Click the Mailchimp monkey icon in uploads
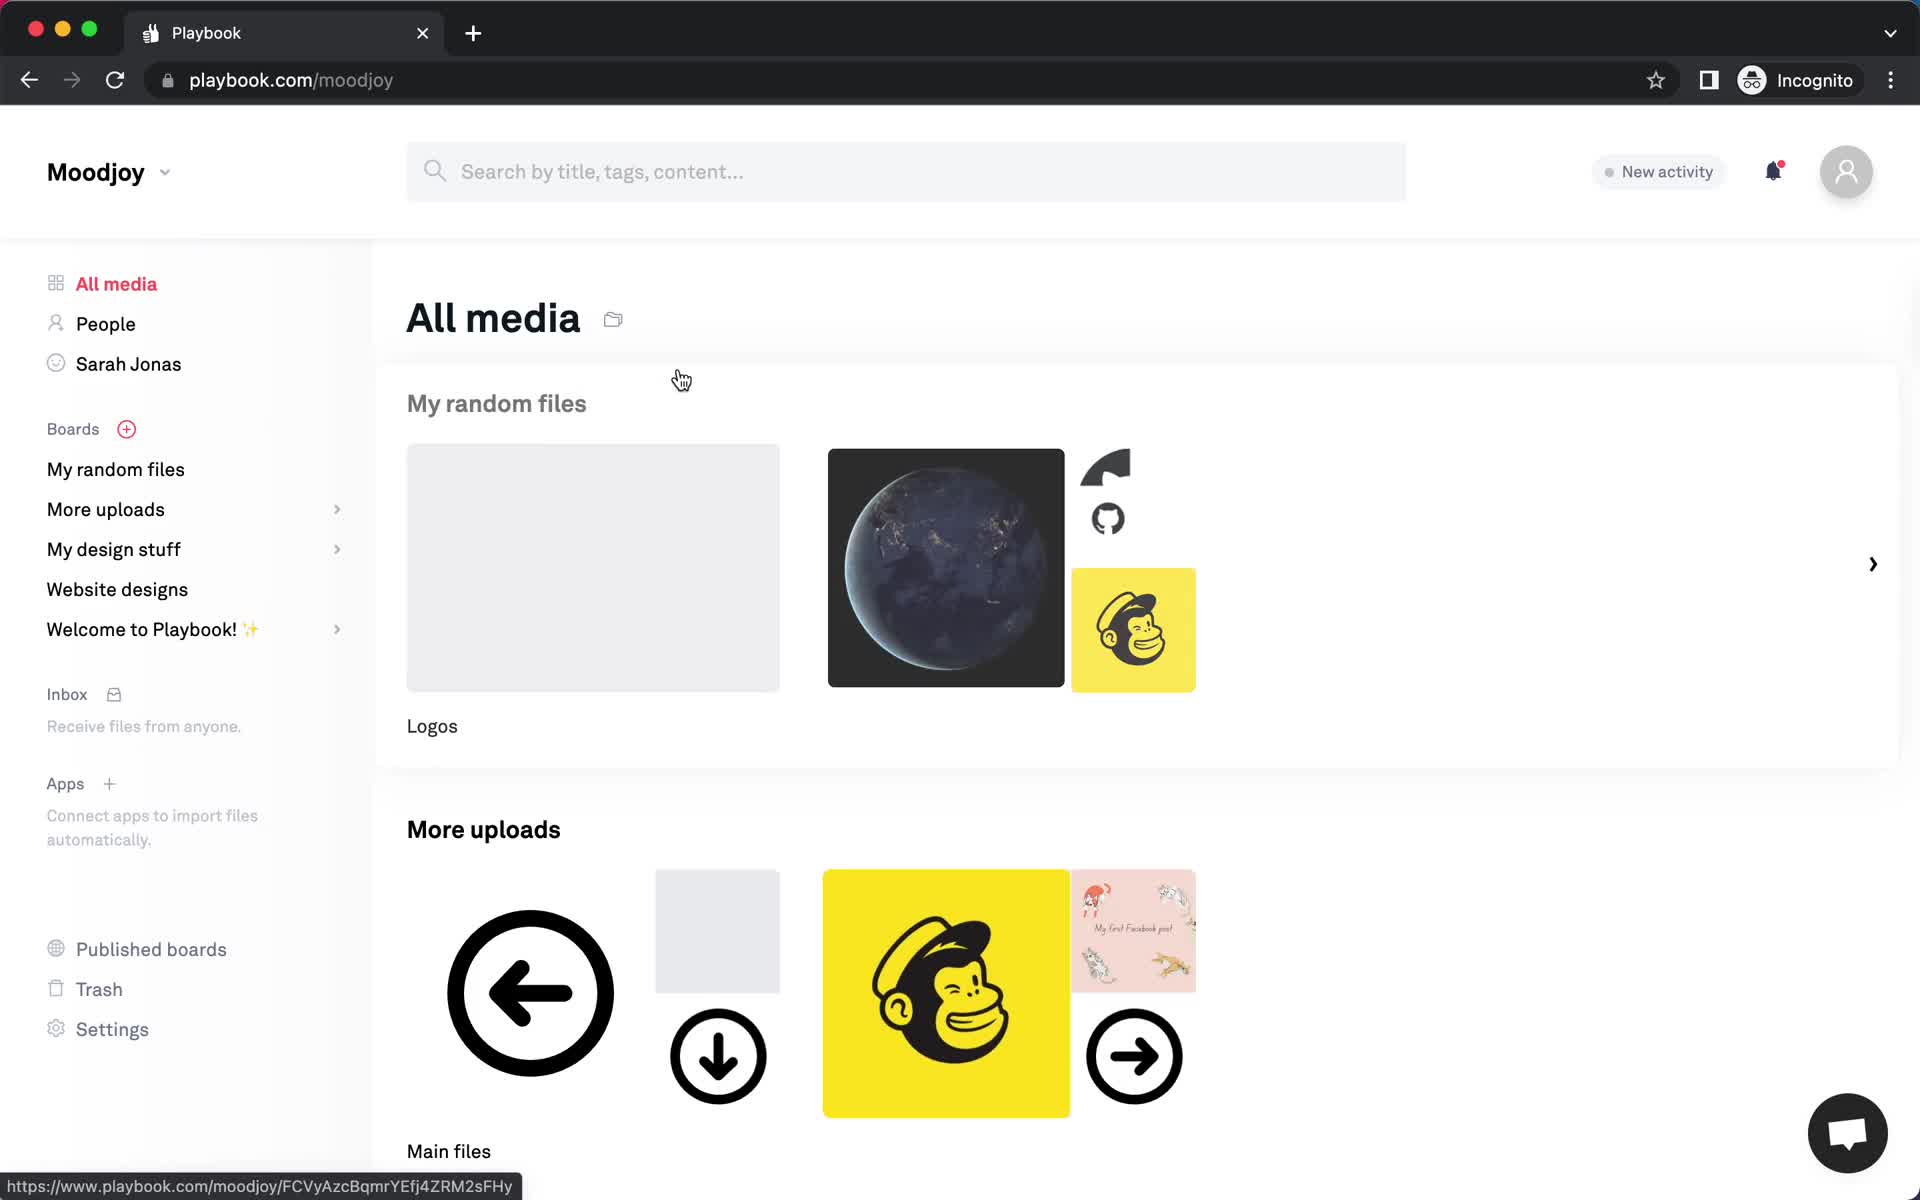This screenshot has height=1200, width=1920. click(945, 993)
